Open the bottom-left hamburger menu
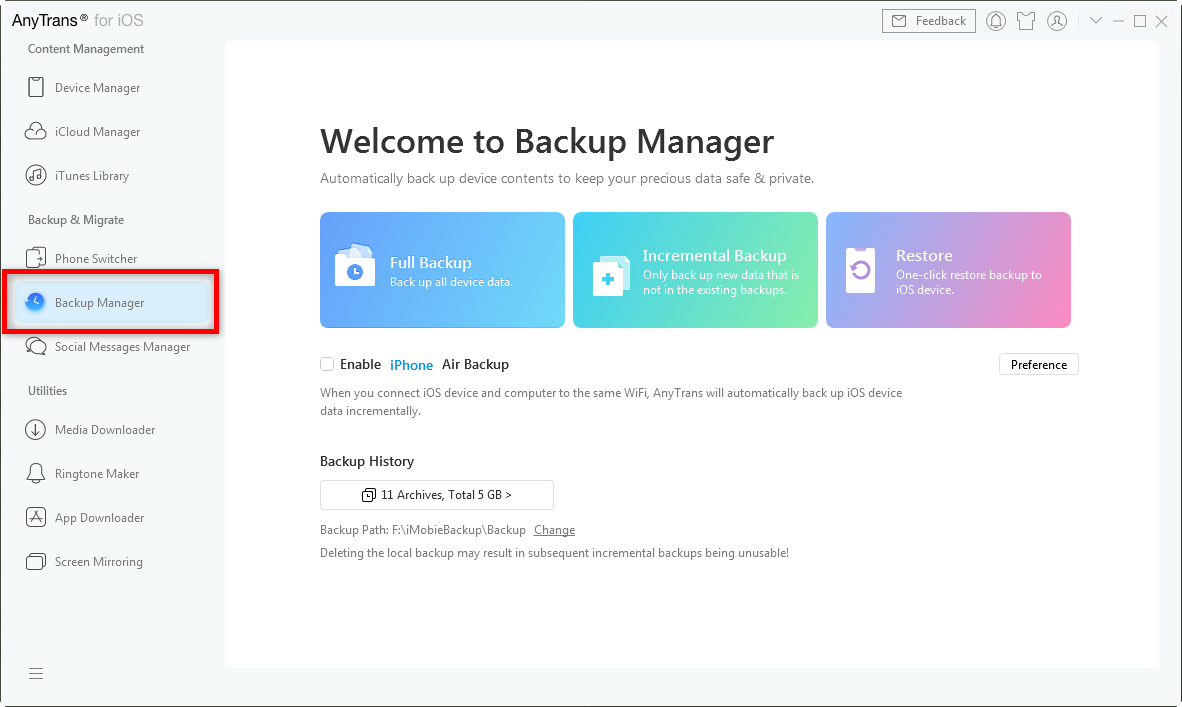 [36, 673]
